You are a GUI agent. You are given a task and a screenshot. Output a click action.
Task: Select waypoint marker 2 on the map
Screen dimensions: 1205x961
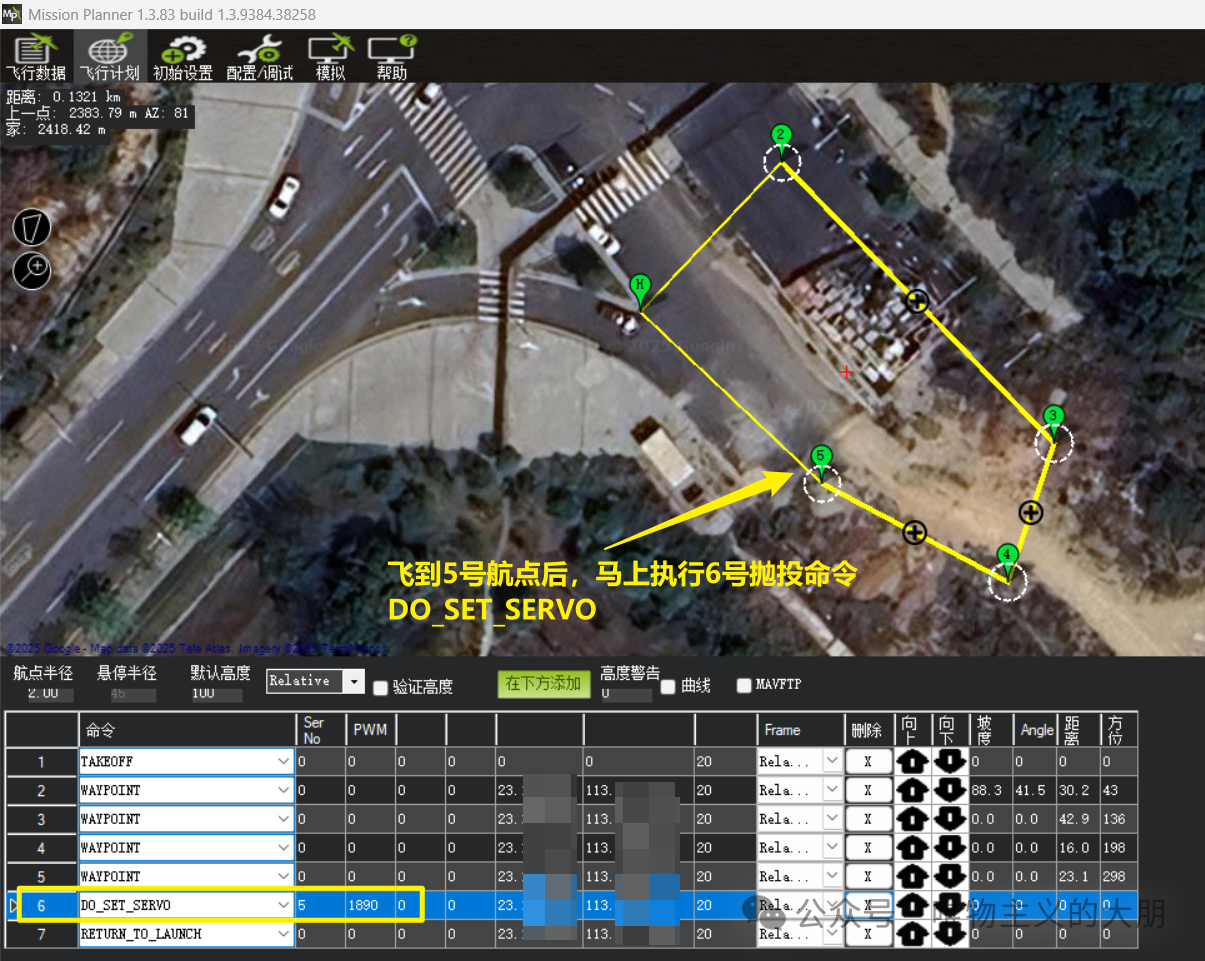(782, 137)
